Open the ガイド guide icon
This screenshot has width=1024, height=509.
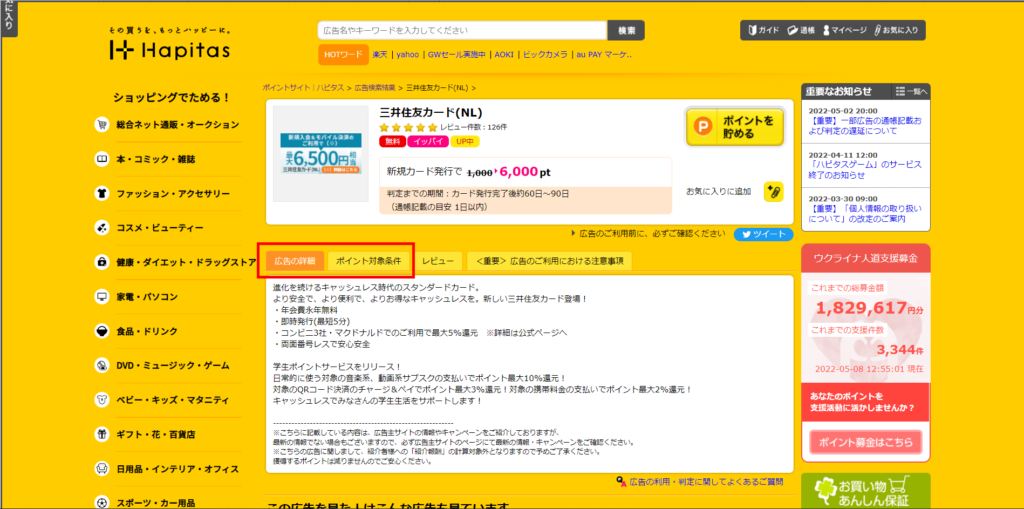[x=763, y=30]
